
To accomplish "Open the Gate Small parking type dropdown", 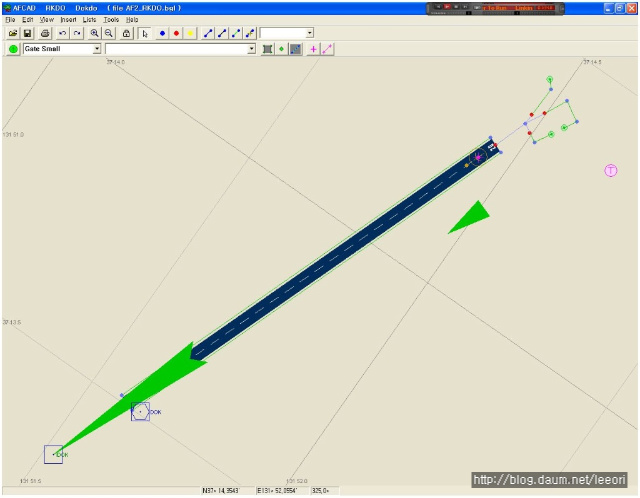I will [x=97, y=49].
